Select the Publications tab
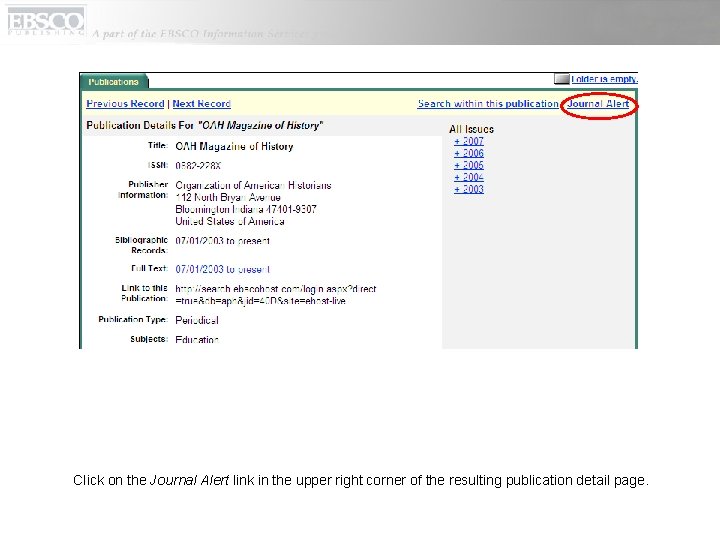 click(x=113, y=82)
